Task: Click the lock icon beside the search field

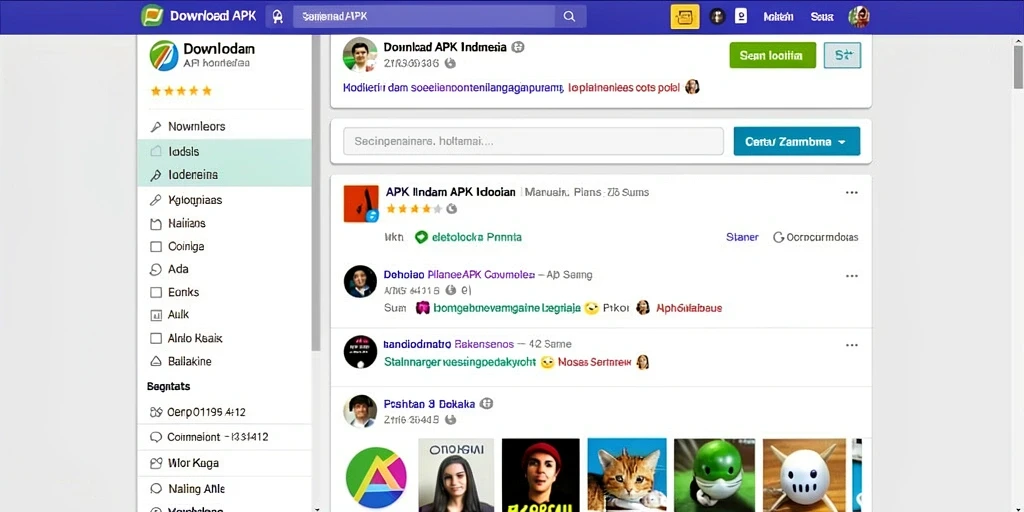Action: [278, 17]
